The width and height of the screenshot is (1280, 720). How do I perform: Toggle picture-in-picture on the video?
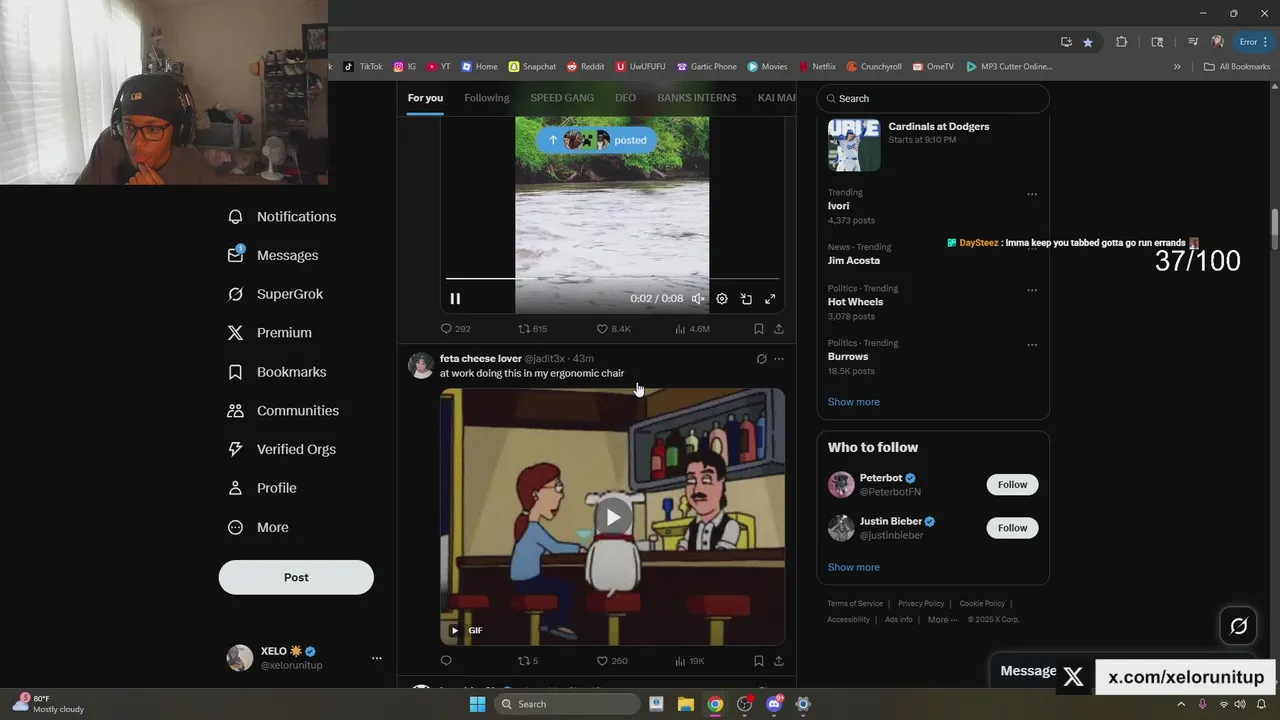tap(746, 299)
